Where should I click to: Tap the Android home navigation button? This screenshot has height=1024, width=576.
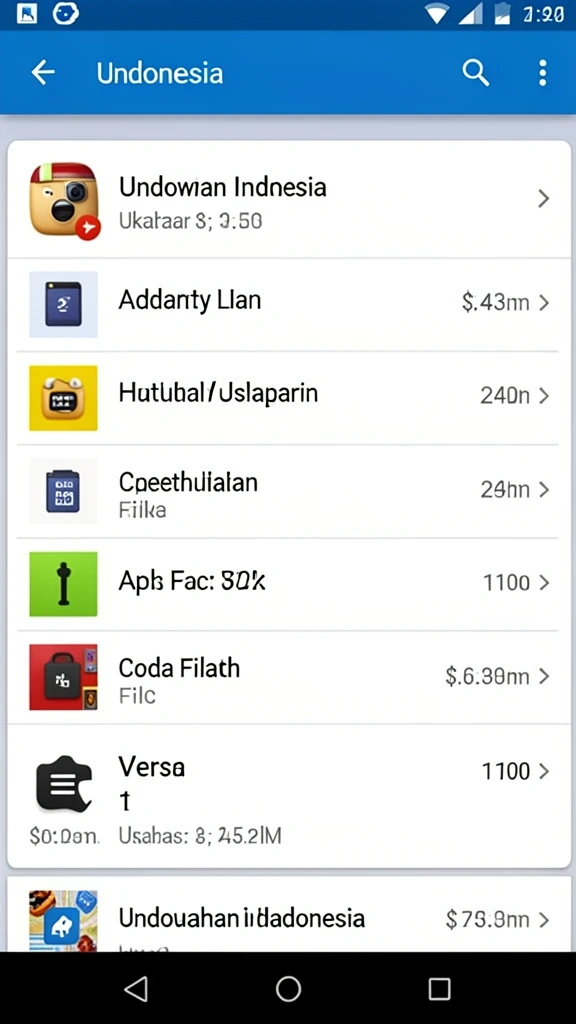click(x=288, y=989)
